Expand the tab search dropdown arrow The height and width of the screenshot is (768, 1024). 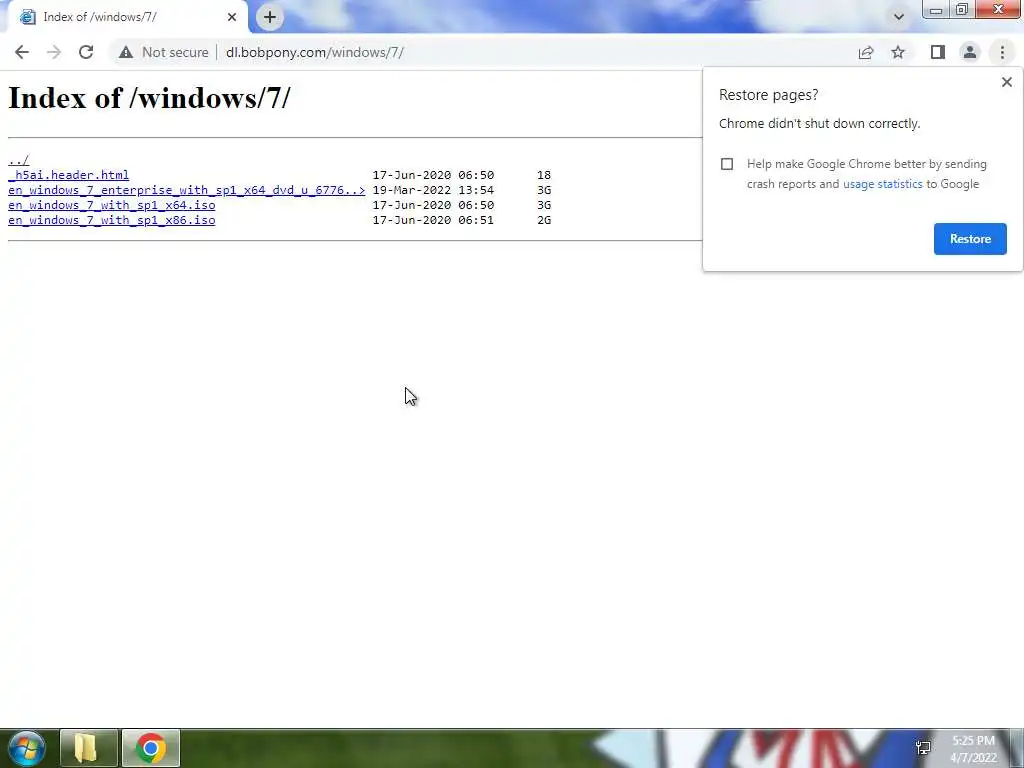899,17
